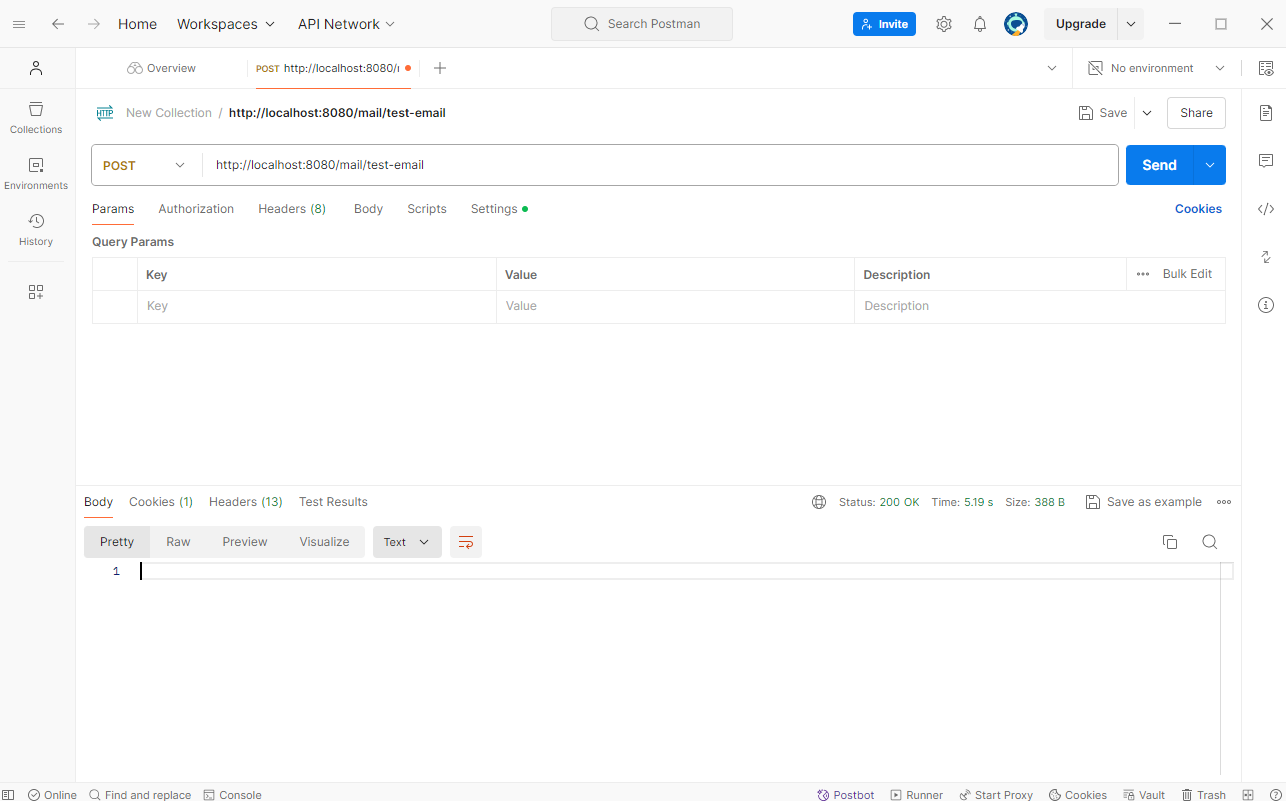This screenshot has height=801, width=1286.
Task: Switch to the Authorization tab
Action: coord(196,209)
